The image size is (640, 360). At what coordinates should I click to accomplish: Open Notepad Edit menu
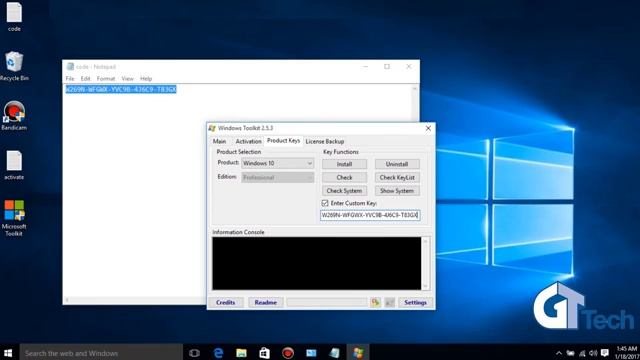(x=85, y=78)
